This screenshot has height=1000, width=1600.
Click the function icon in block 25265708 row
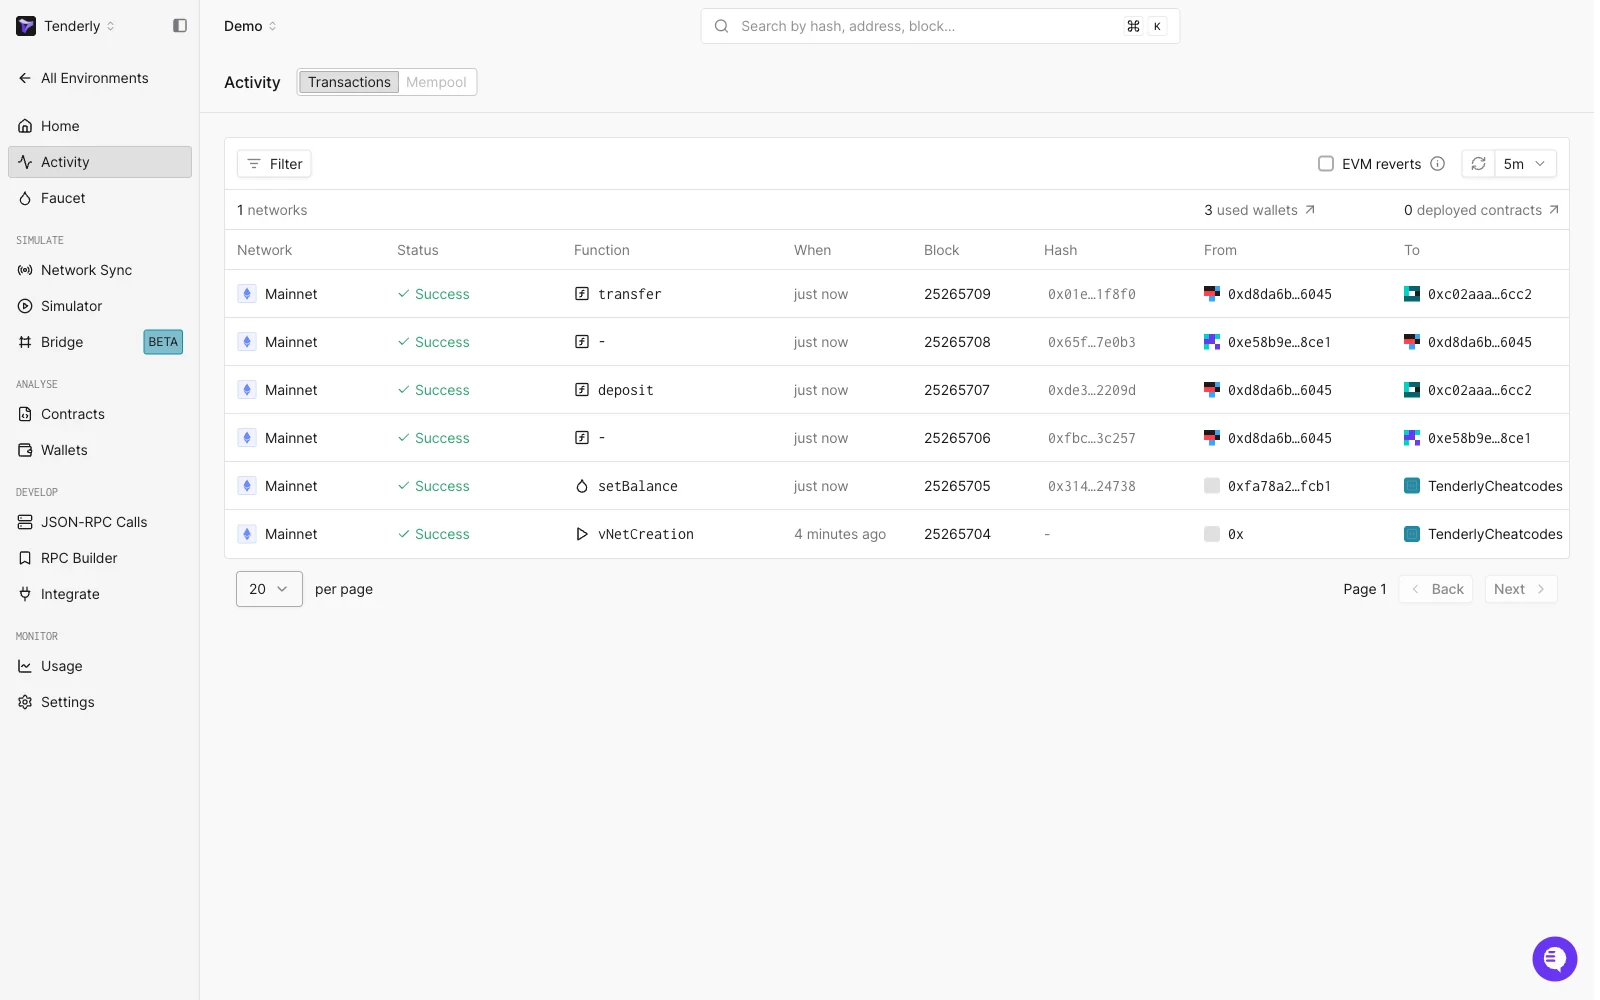(582, 342)
